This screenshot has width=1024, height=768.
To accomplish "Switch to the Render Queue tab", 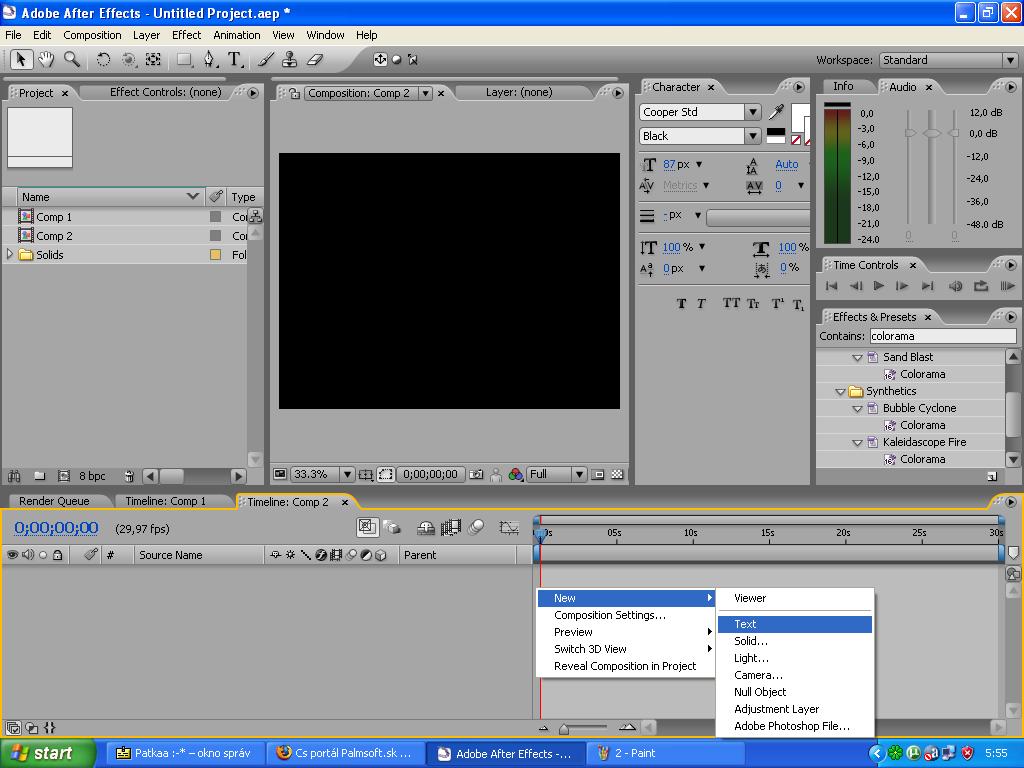I will 54,501.
